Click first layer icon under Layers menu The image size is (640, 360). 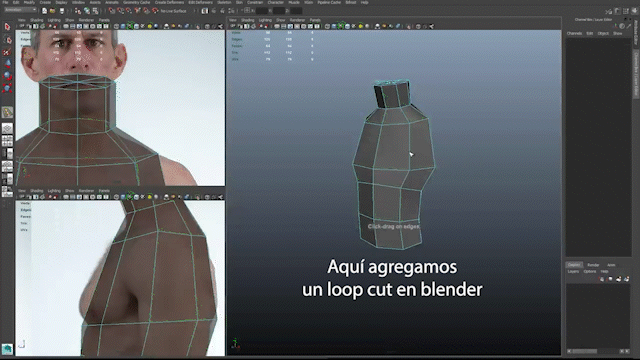[x=602, y=279]
